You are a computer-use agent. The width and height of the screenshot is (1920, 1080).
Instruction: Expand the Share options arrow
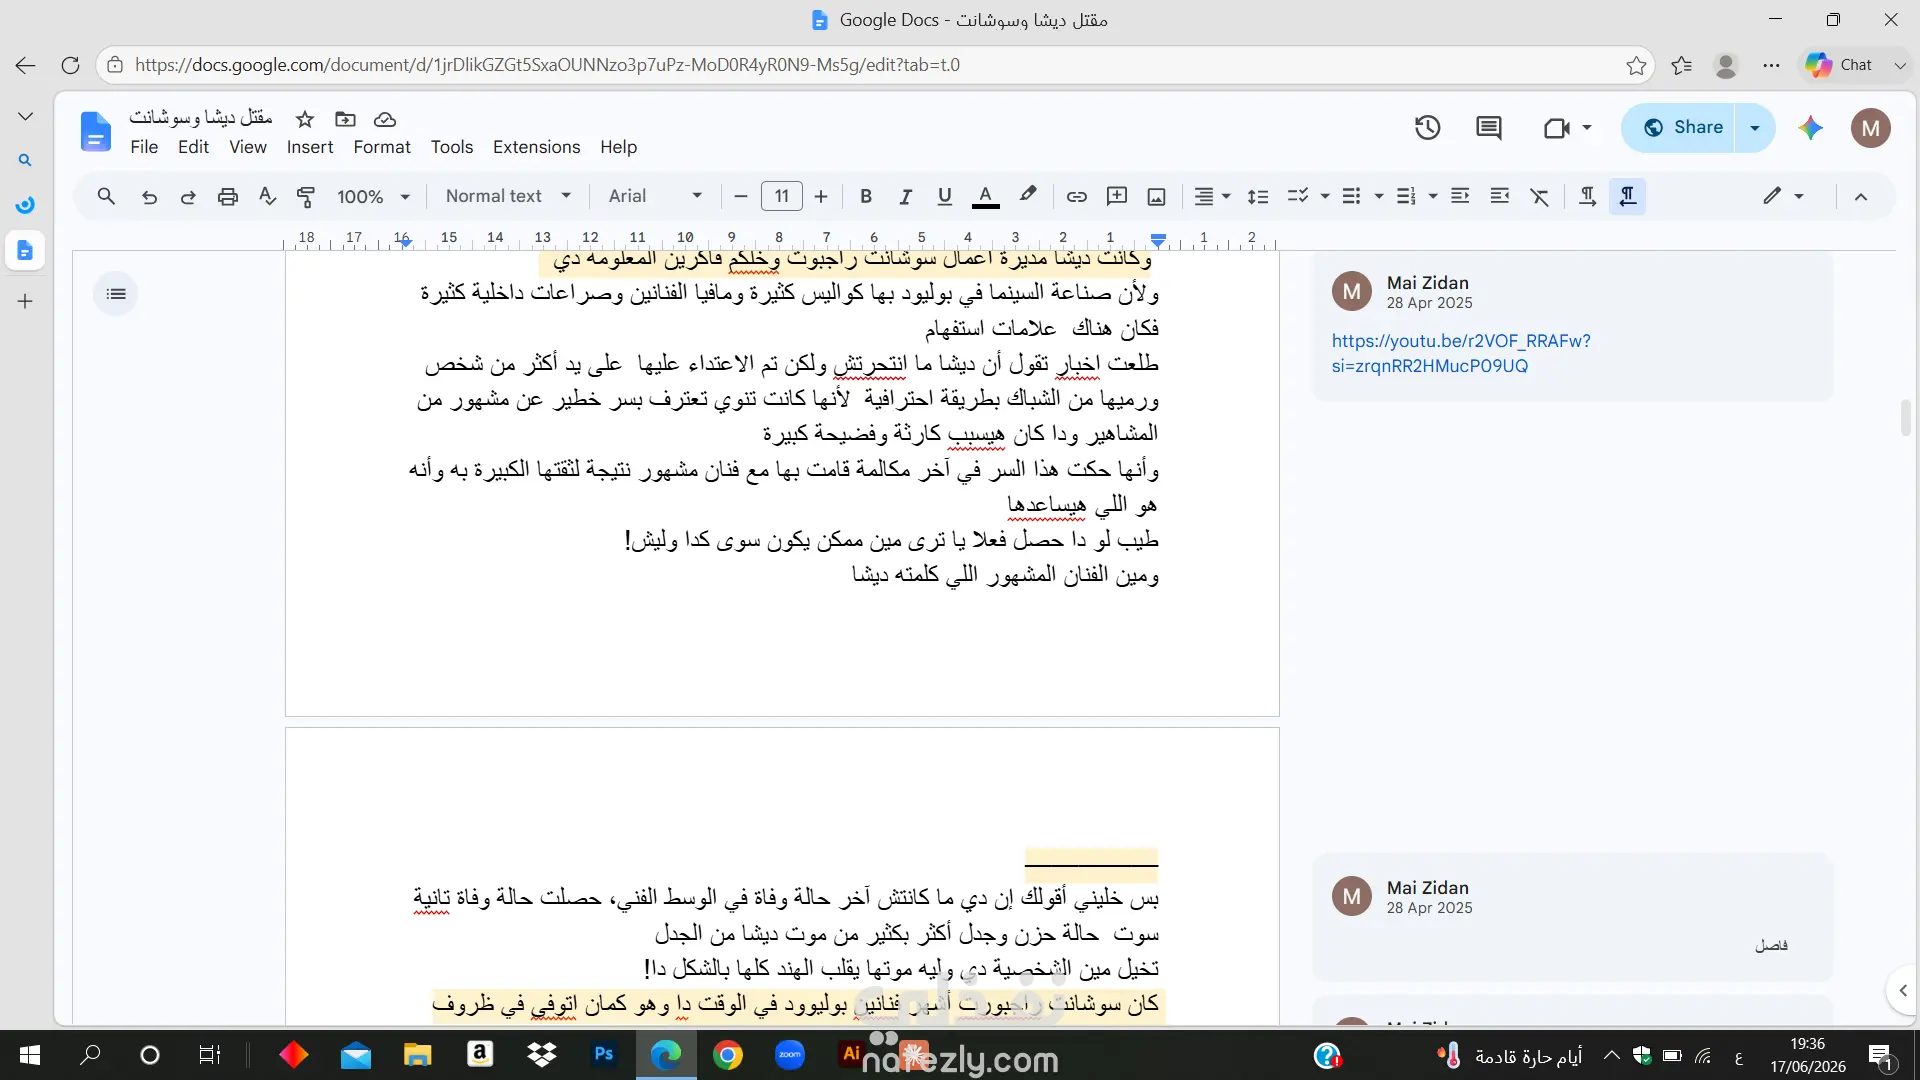(1755, 128)
